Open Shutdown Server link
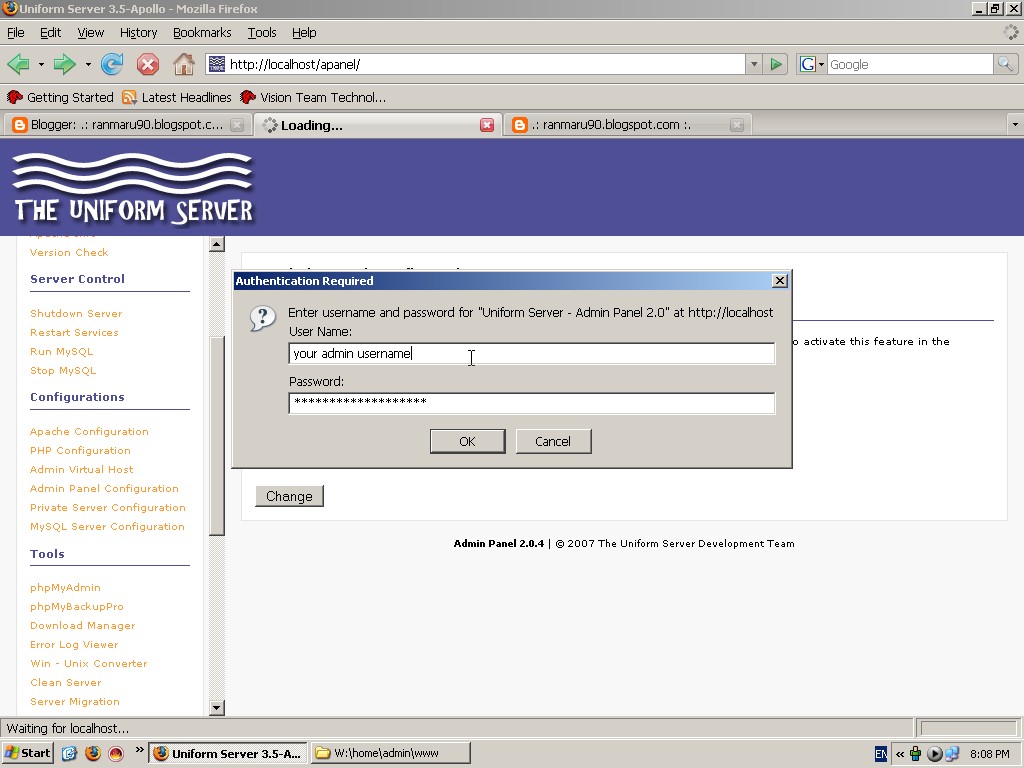Screen dimensions: 1024x768 pos(76,313)
